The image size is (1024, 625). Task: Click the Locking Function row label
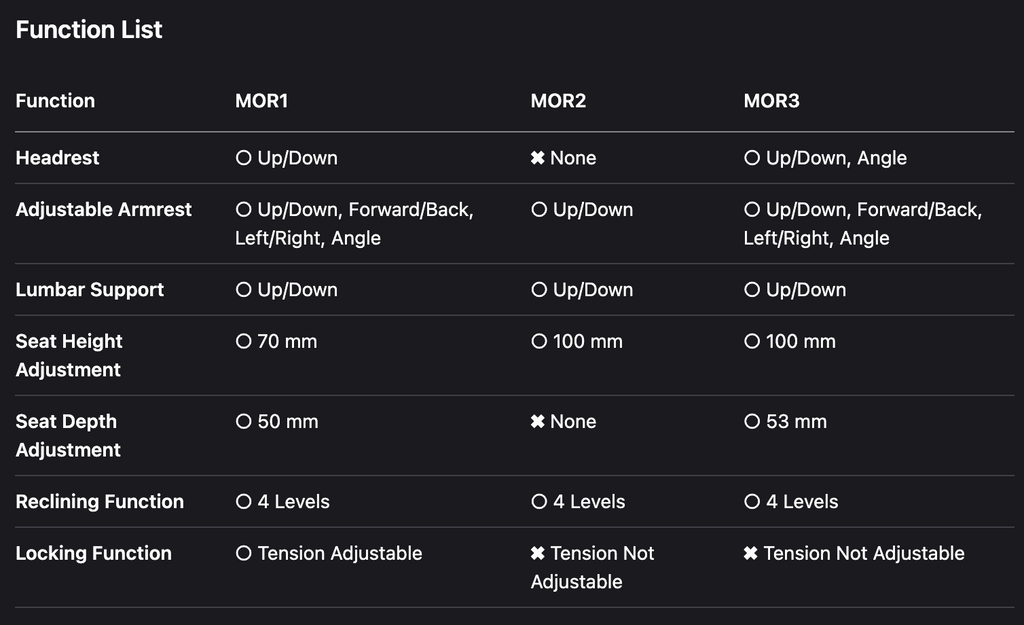(x=93, y=554)
